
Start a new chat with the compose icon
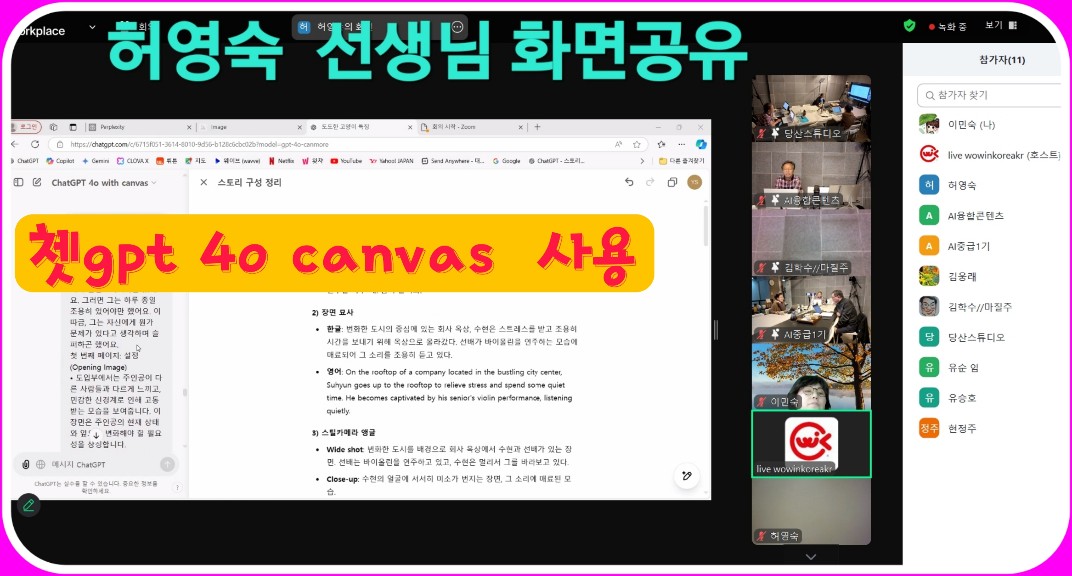tap(37, 182)
